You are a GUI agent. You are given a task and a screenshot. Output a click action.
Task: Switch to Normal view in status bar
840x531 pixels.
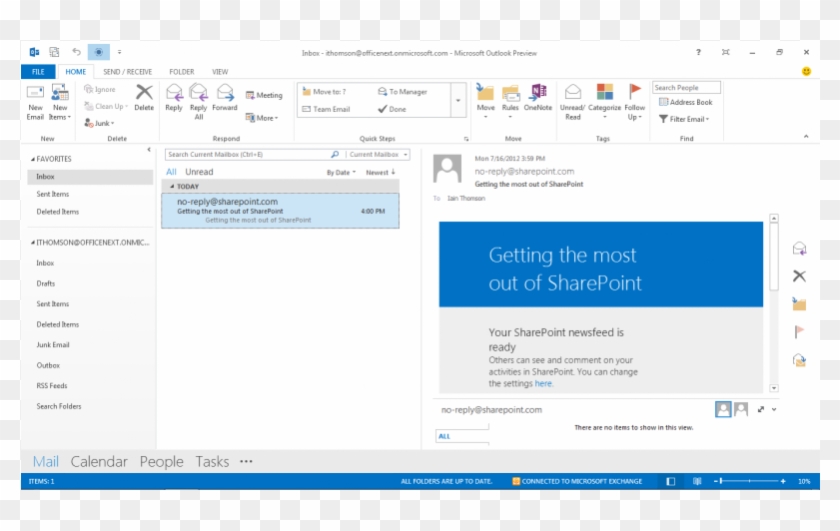coord(670,481)
